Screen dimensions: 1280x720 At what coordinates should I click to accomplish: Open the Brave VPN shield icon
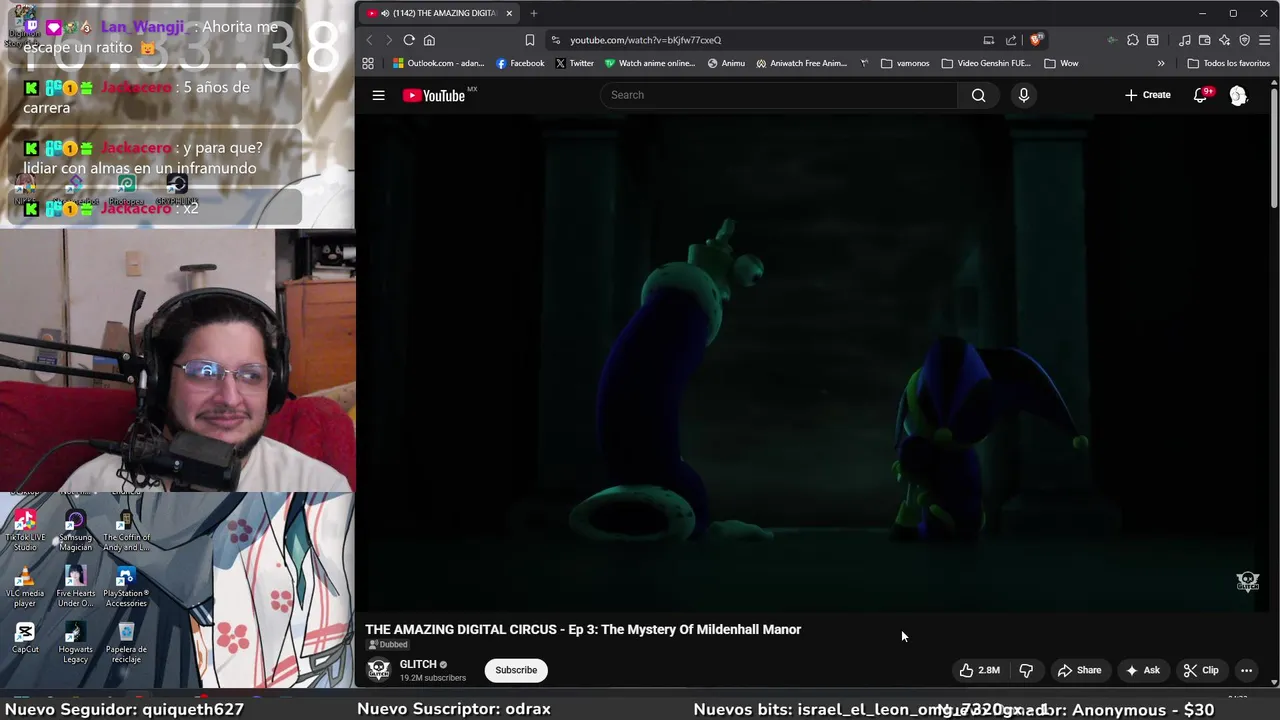click(1244, 40)
